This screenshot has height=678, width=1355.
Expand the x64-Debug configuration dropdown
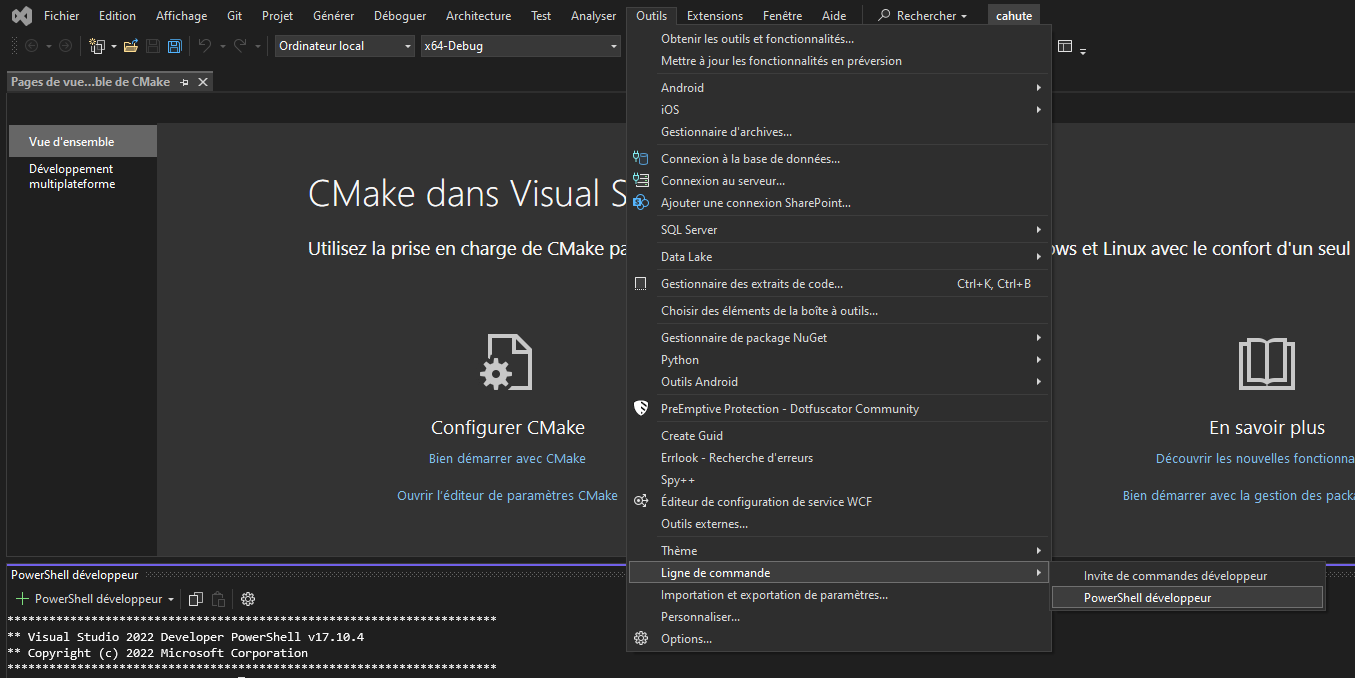pyautogui.click(x=520, y=46)
